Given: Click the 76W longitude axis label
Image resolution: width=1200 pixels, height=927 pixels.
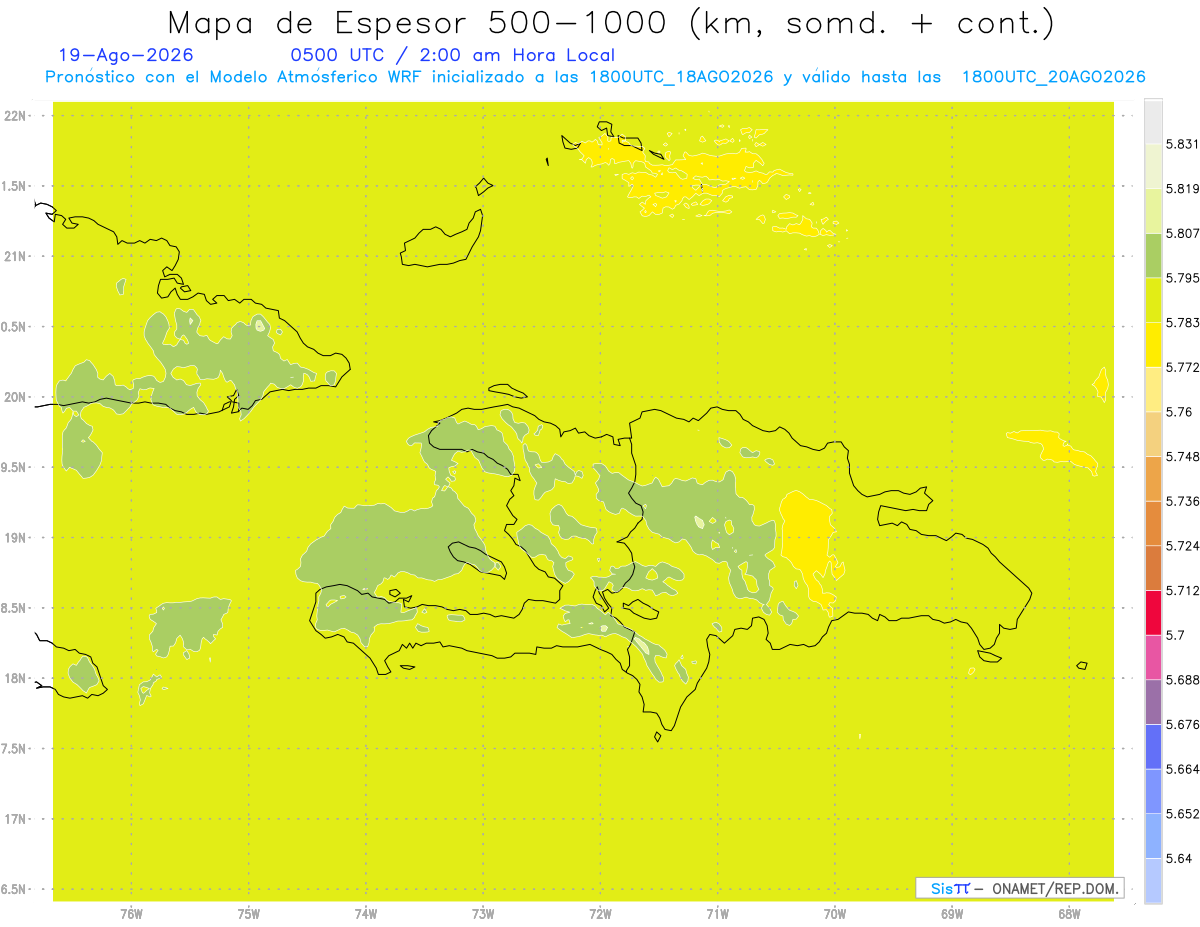Looking at the screenshot, I should click(131, 914).
